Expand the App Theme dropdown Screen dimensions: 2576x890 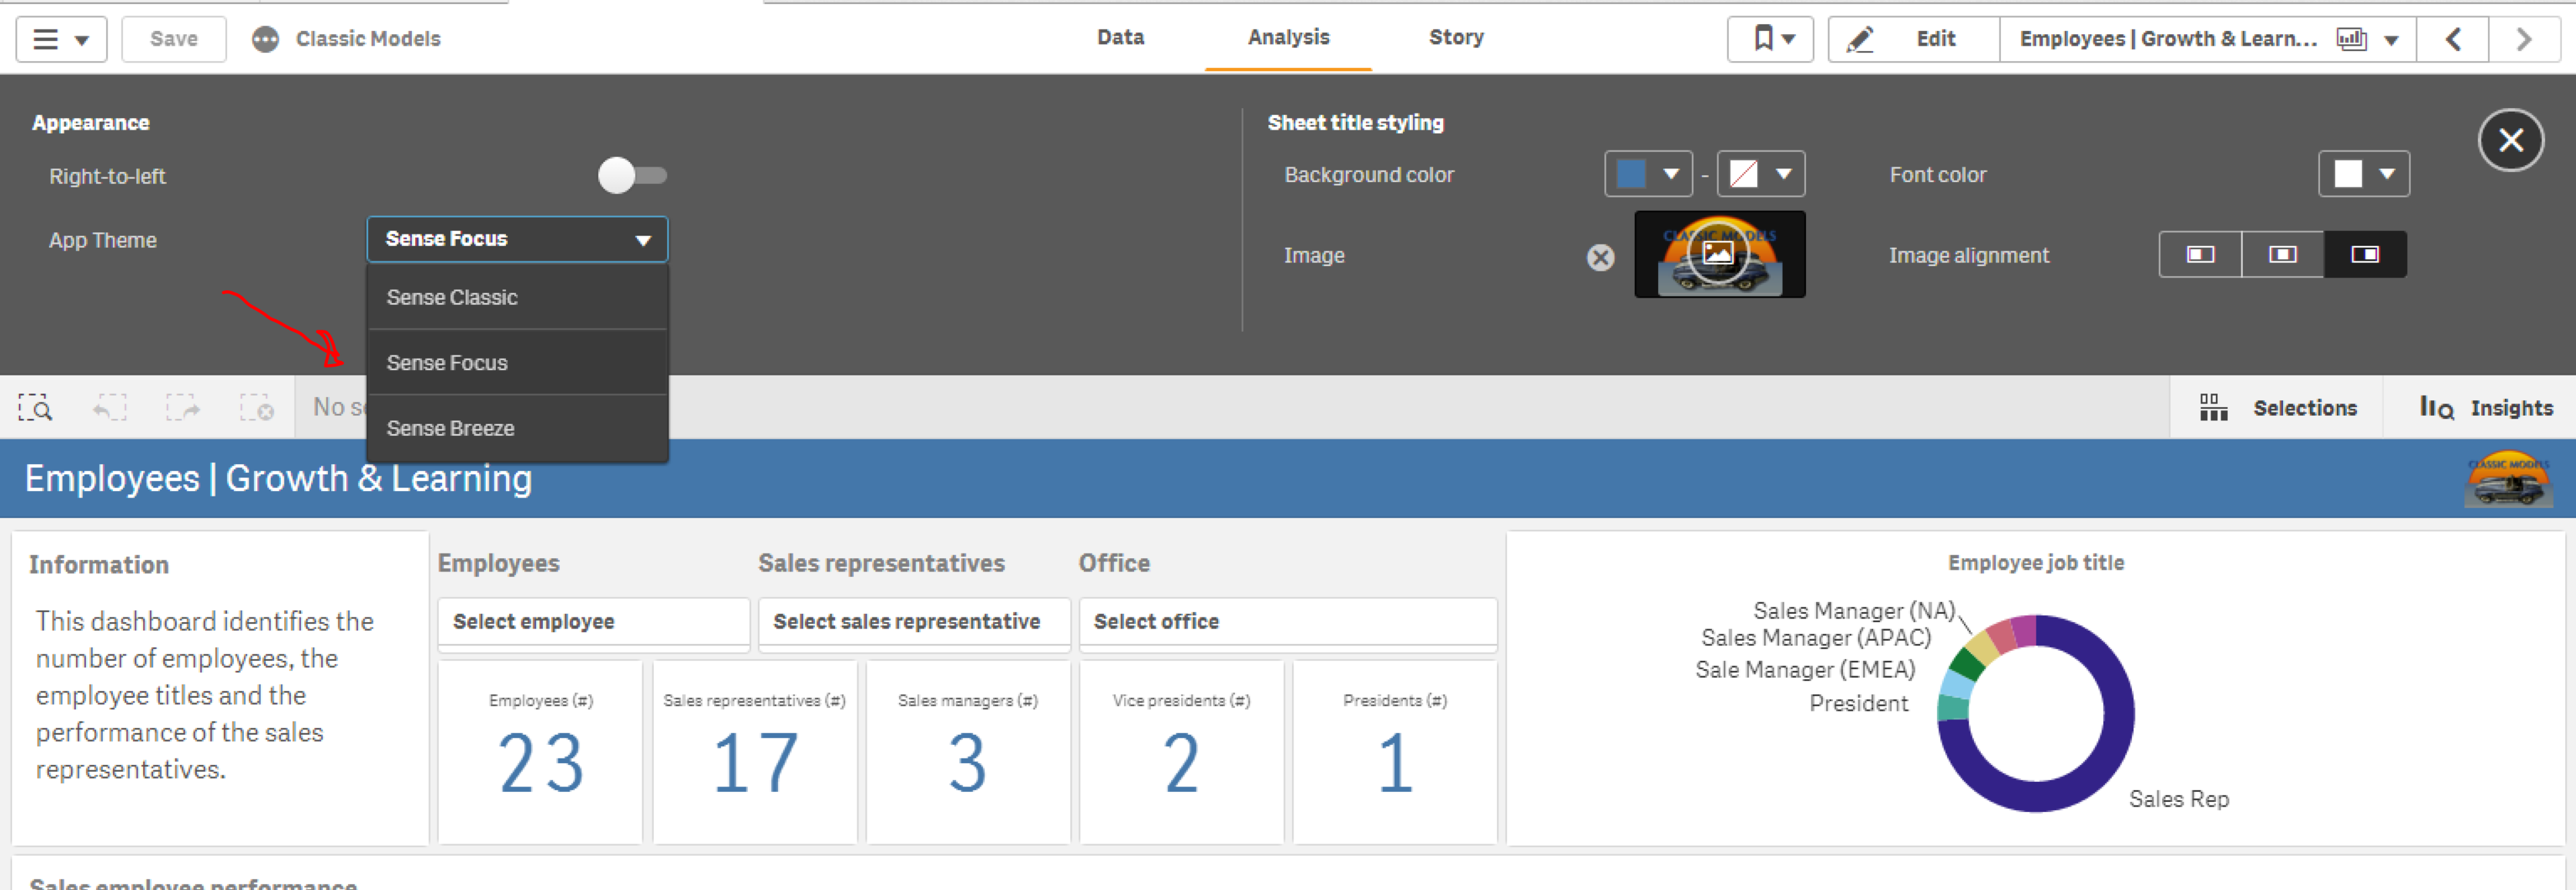517,239
